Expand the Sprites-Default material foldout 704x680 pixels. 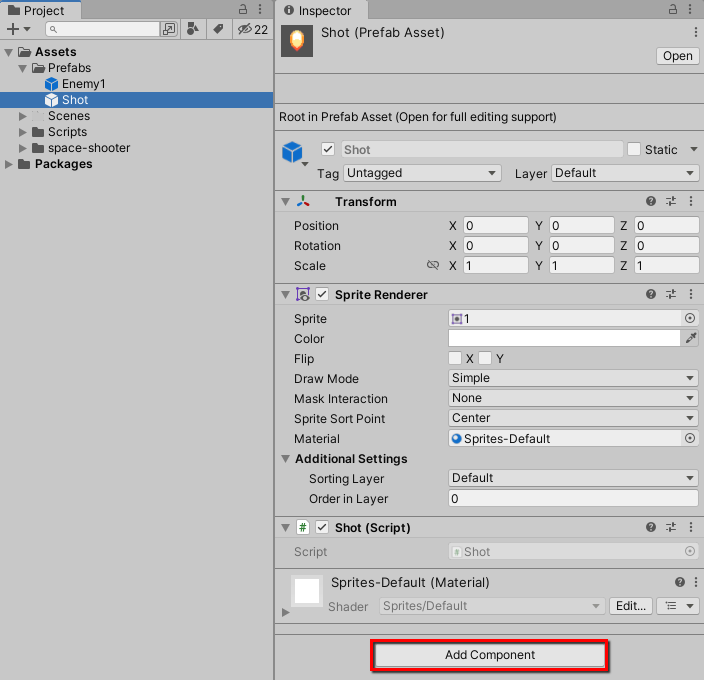286,612
